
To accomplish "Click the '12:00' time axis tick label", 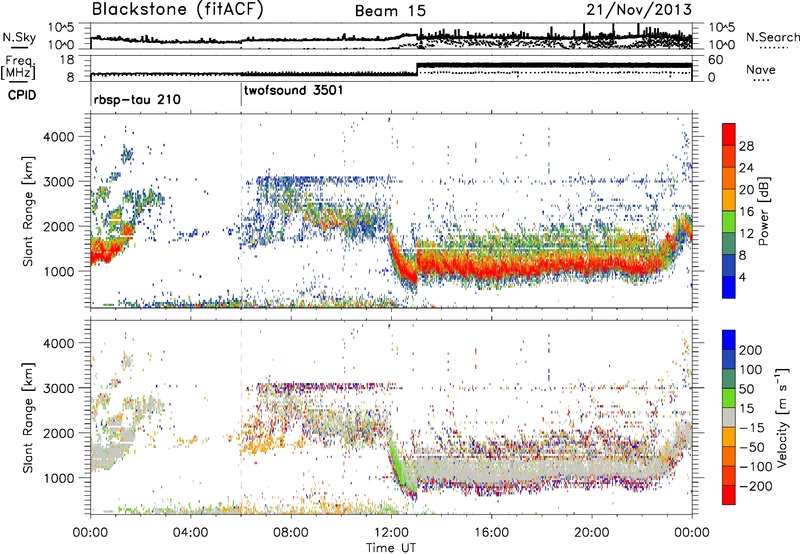I will tap(391, 533).
